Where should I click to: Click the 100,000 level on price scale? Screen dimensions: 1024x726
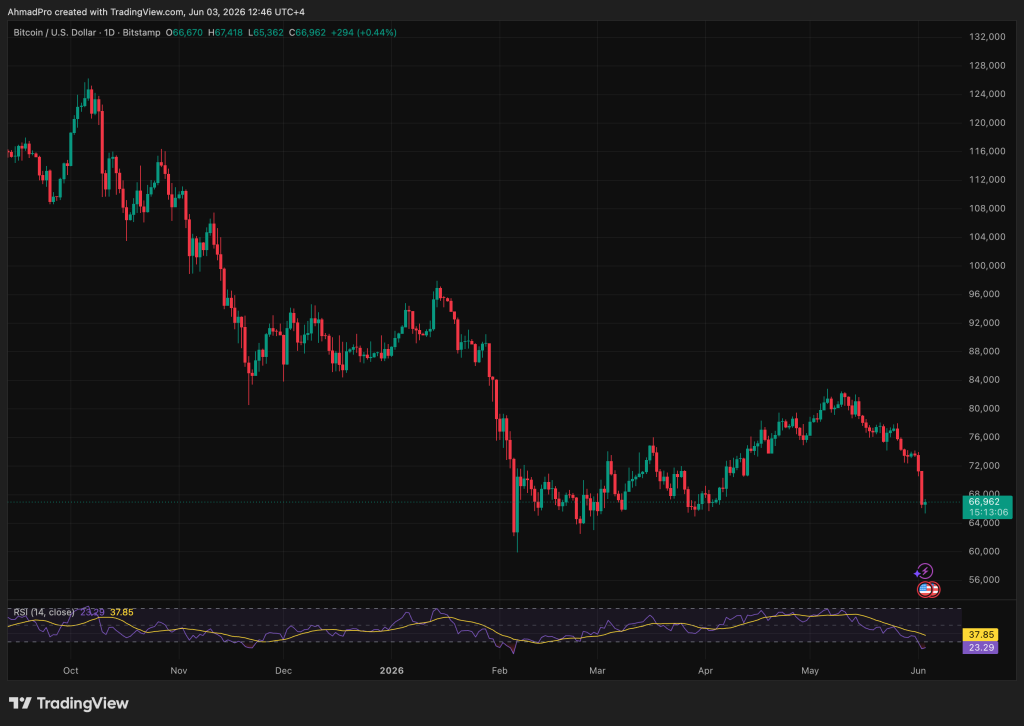coord(987,266)
